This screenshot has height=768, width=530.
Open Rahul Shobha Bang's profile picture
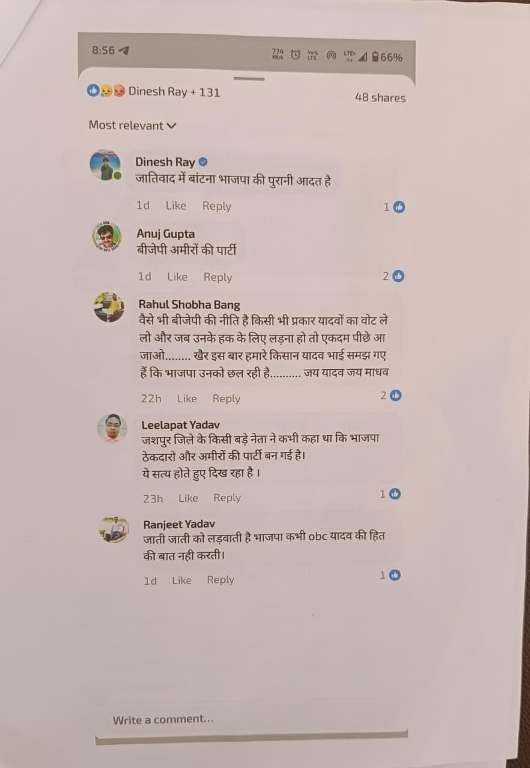click(109, 307)
